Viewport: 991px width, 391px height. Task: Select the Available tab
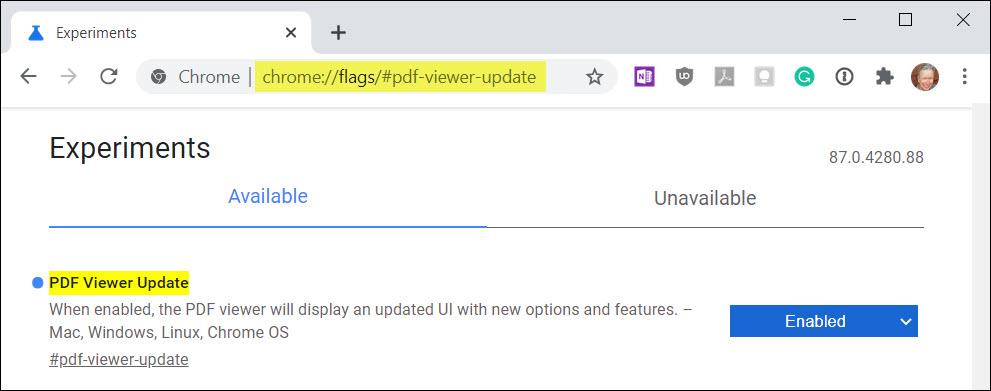[268, 196]
